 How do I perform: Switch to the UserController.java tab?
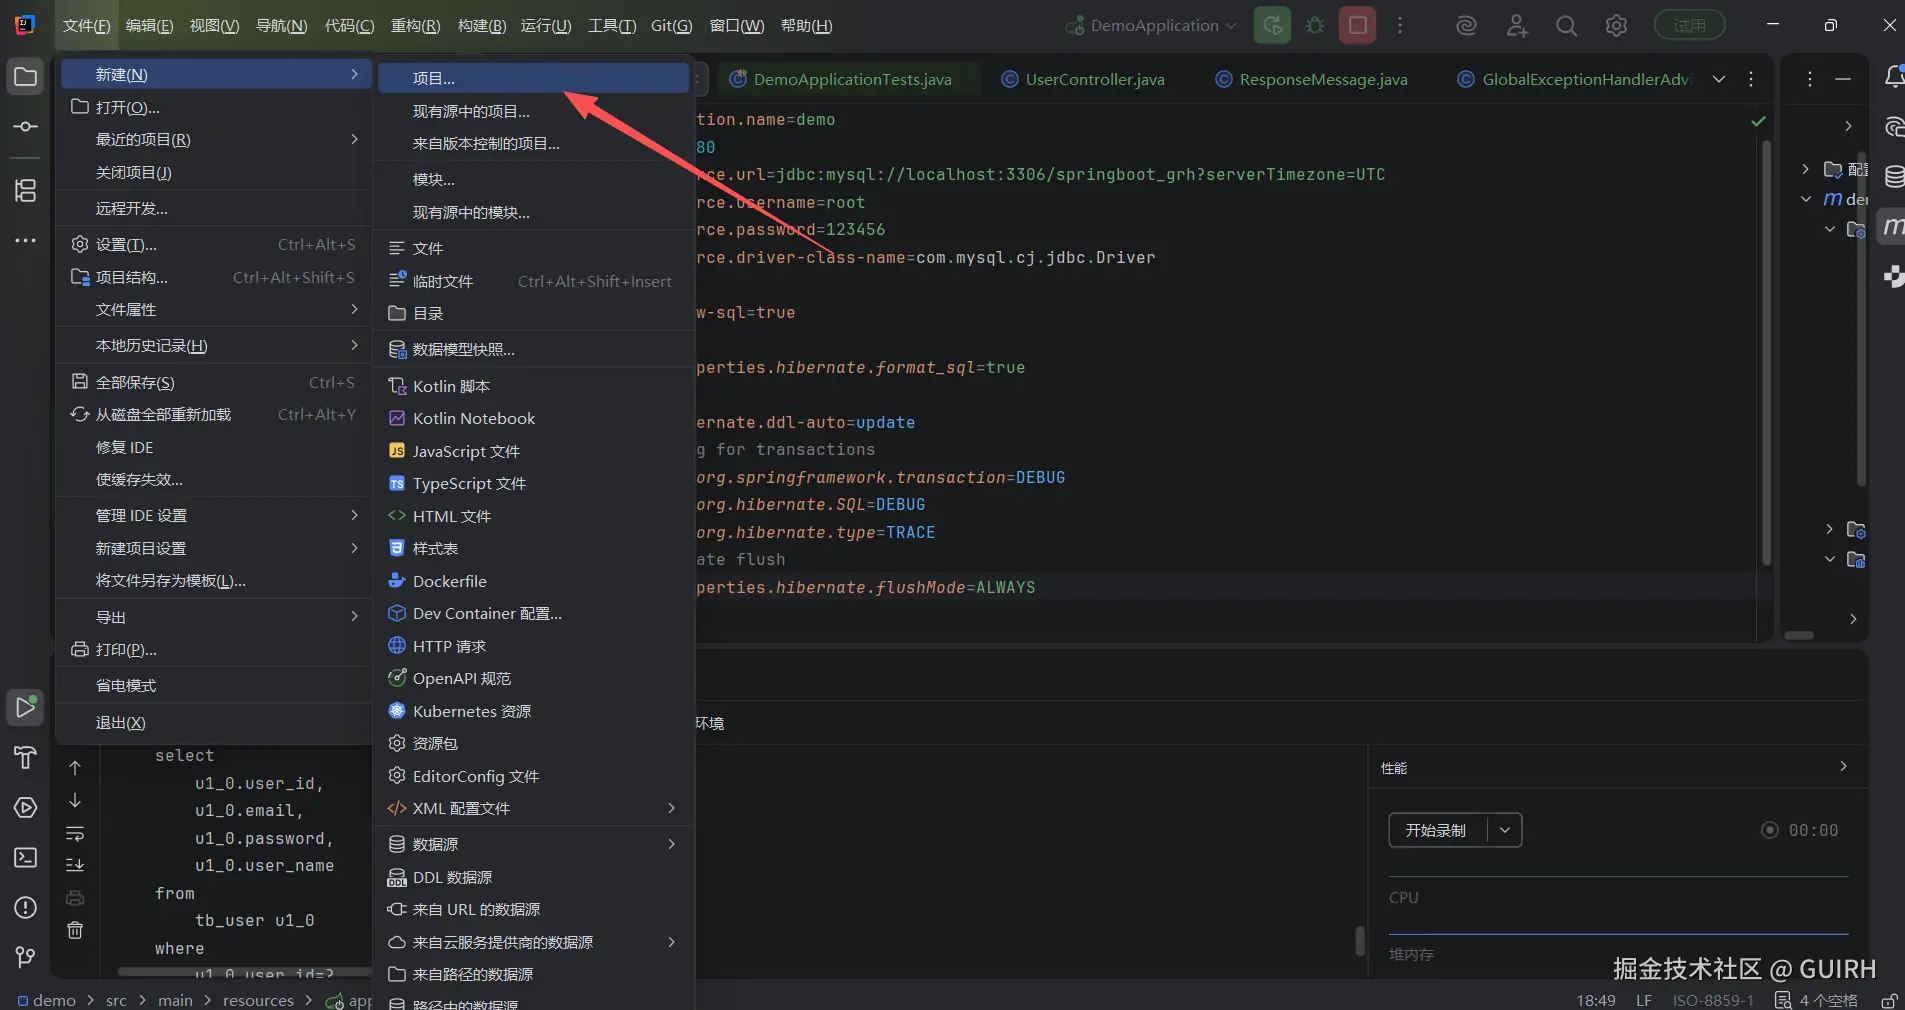coord(1084,79)
